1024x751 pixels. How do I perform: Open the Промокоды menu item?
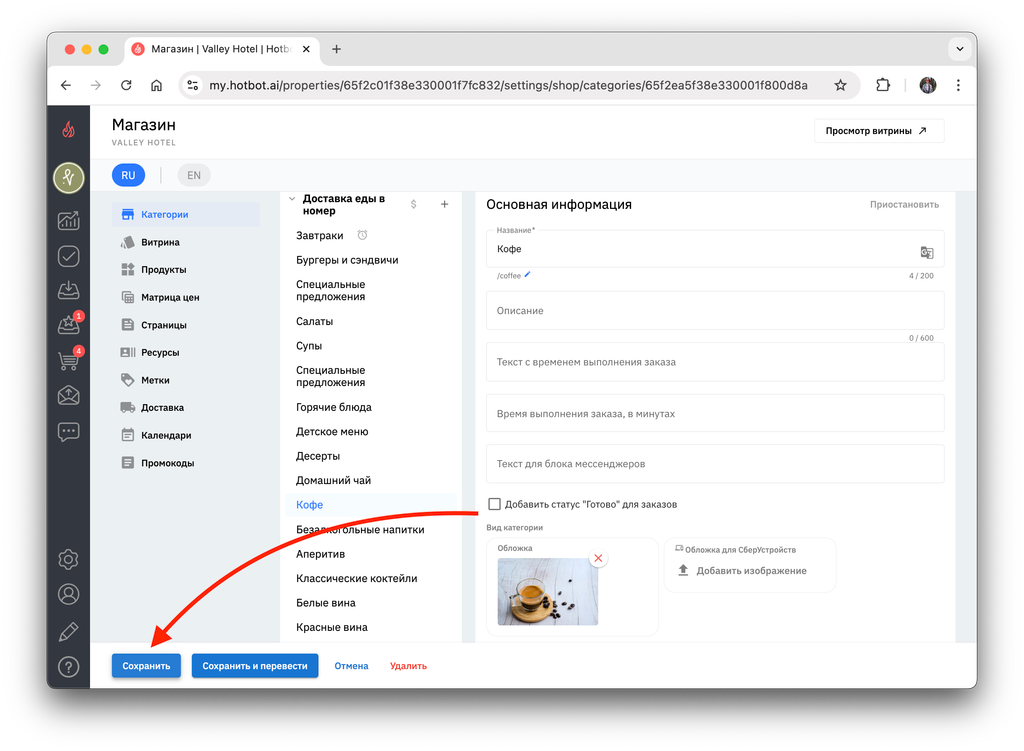click(185, 463)
